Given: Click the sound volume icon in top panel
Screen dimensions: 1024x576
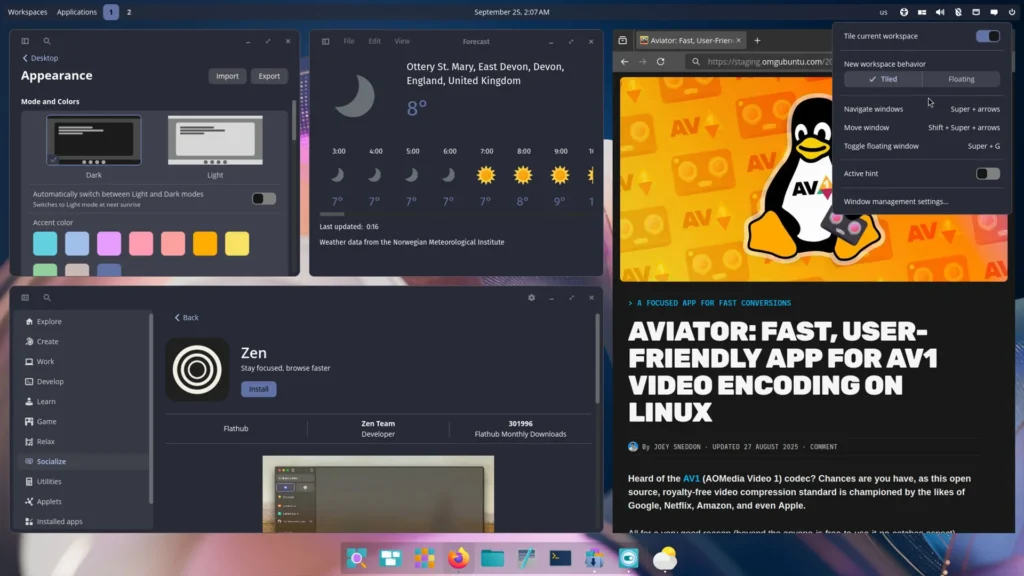Looking at the screenshot, I should [x=939, y=12].
